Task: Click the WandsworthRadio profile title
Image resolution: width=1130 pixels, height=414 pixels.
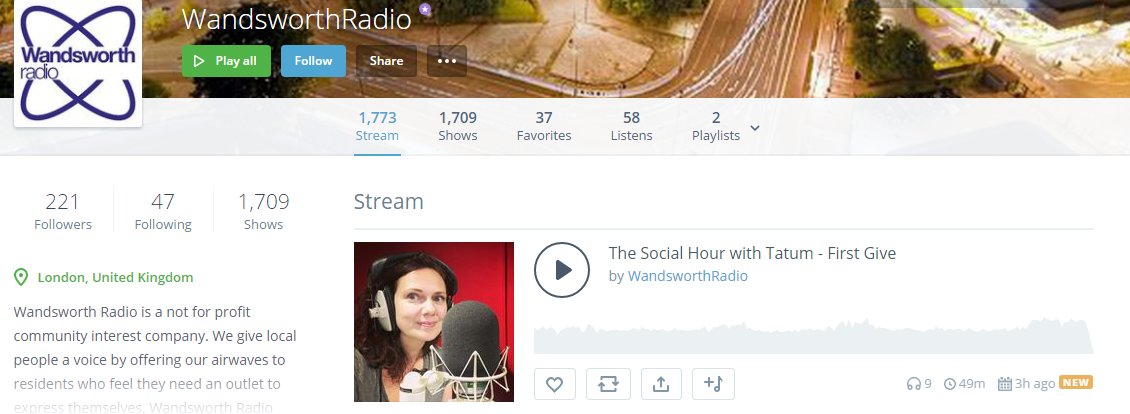Action: click(x=296, y=19)
